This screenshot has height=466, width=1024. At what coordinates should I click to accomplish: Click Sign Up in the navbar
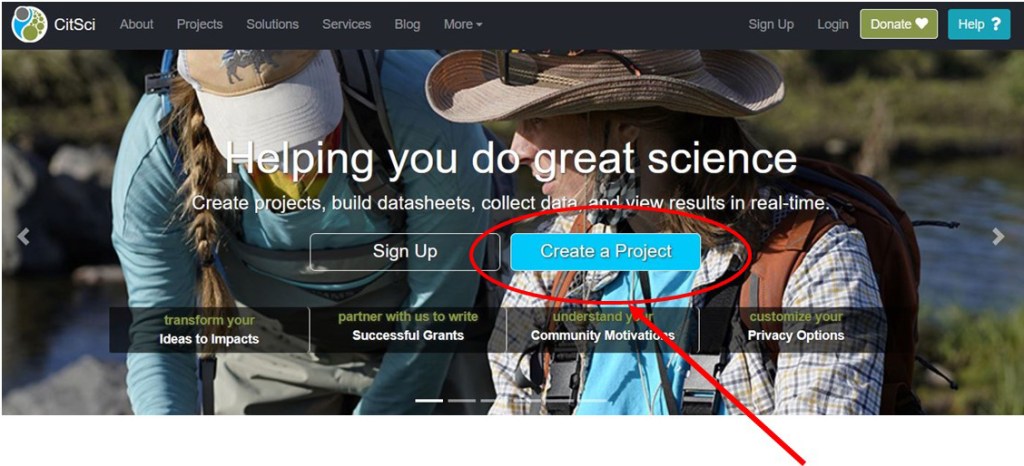(x=771, y=24)
